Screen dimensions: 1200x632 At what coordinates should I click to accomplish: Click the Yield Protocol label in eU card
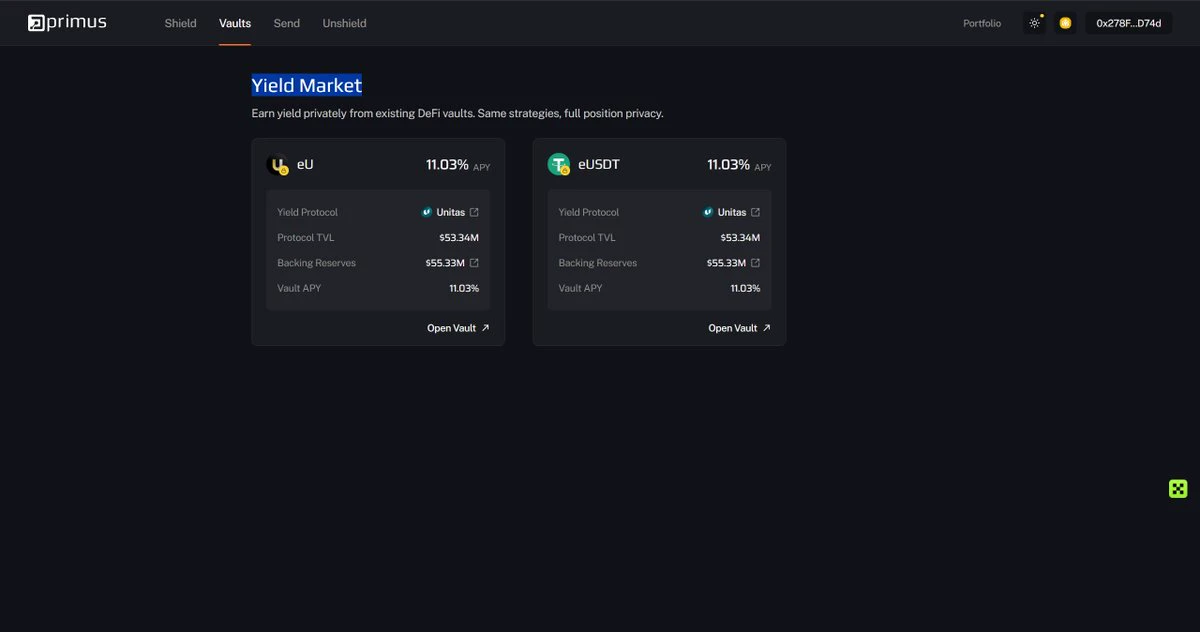[x=308, y=212]
